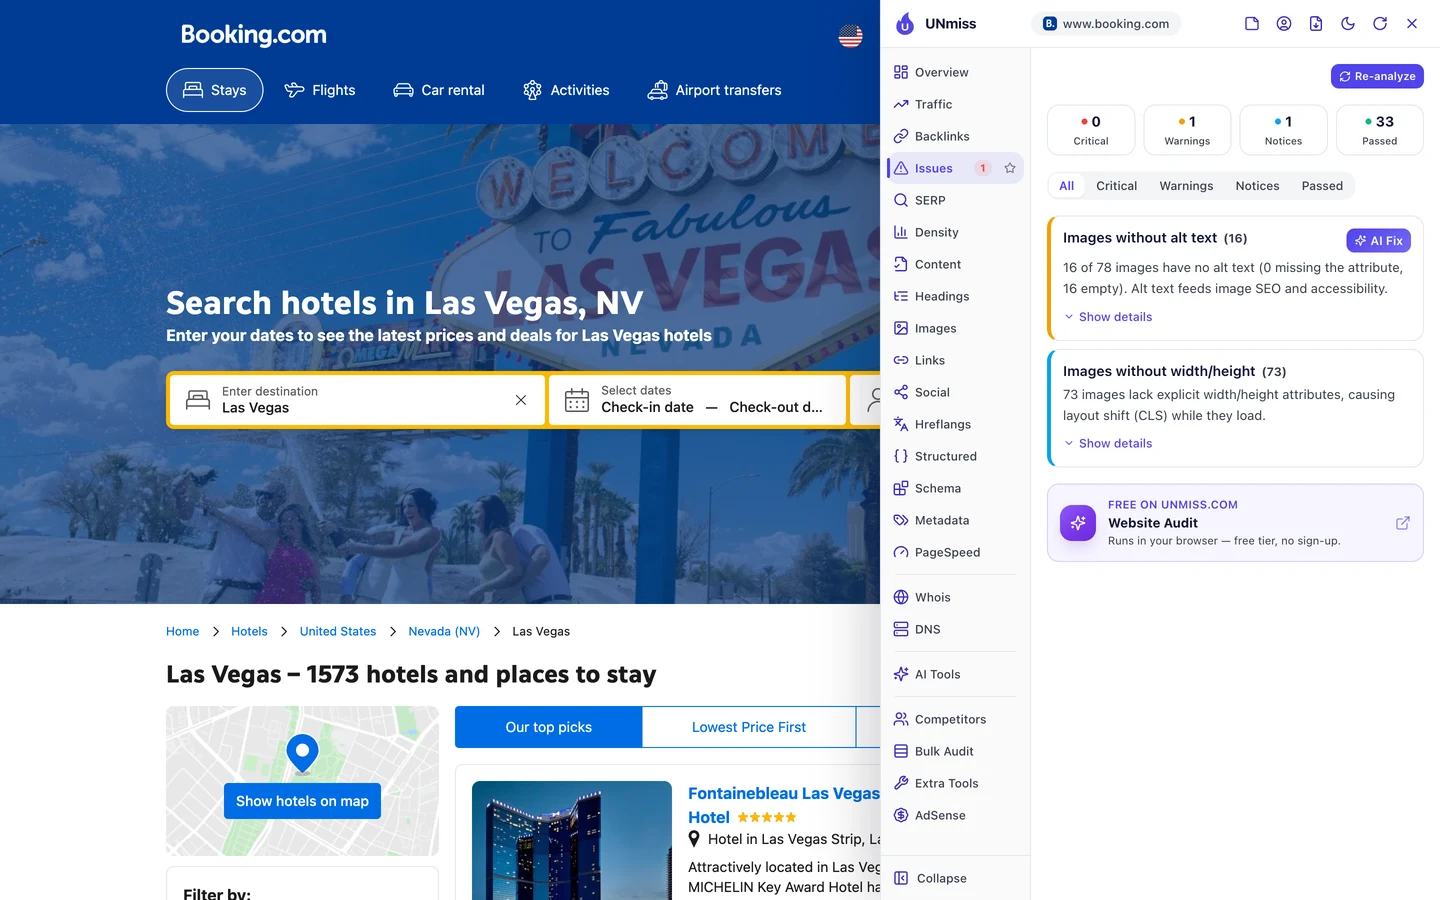Open the Density section
The image size is (1440, 900).
[x=955, y=232]
